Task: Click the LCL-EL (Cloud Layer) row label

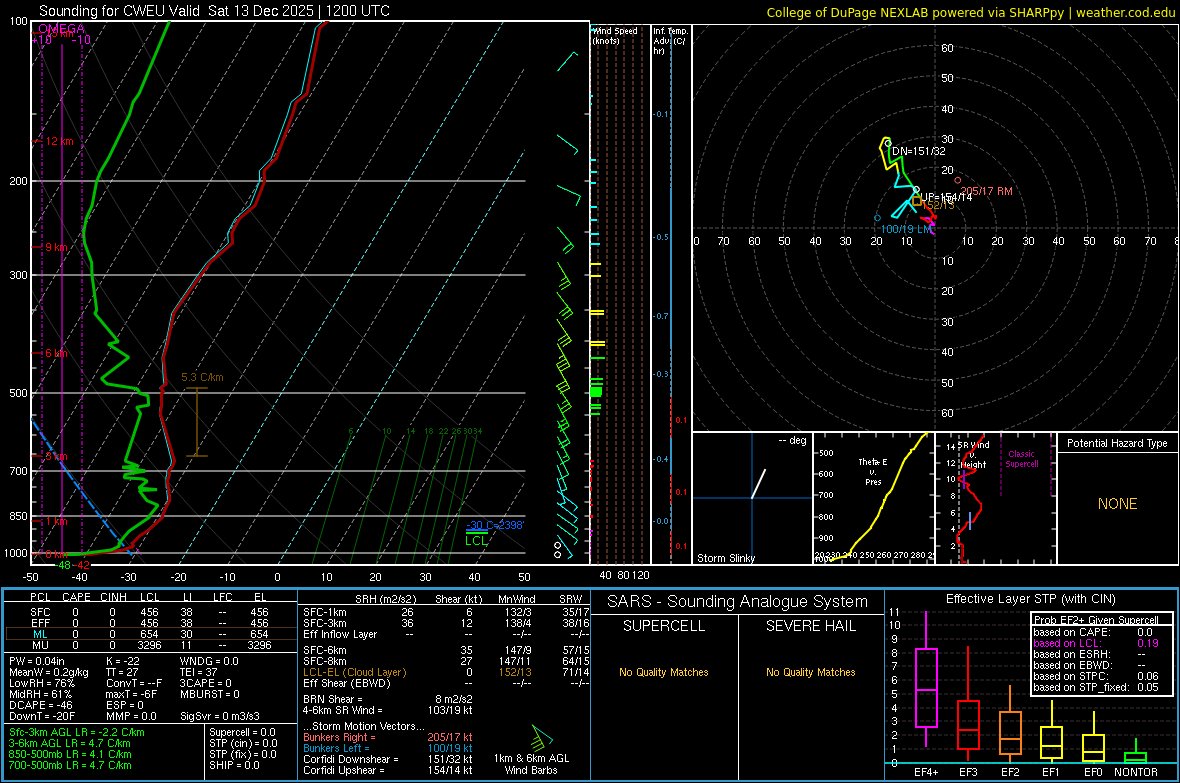Action: [354, 672]
